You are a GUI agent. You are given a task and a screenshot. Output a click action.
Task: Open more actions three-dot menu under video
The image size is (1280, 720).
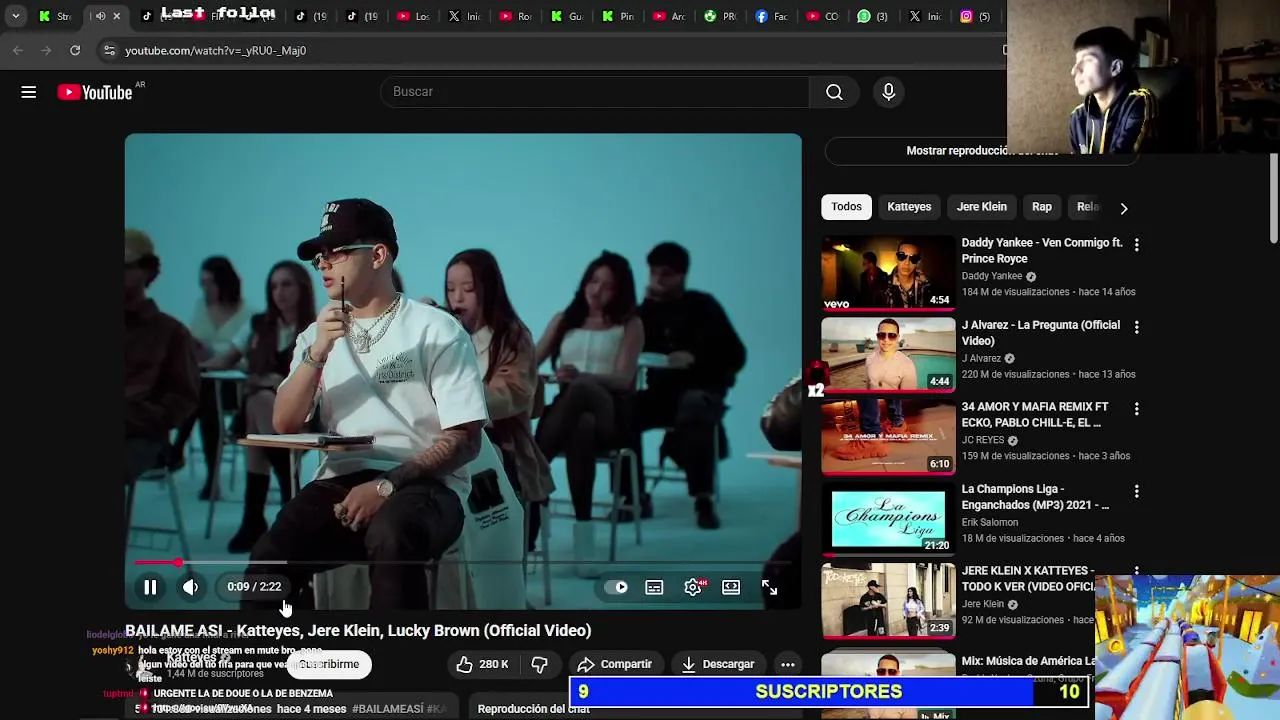tap(788, 664)
